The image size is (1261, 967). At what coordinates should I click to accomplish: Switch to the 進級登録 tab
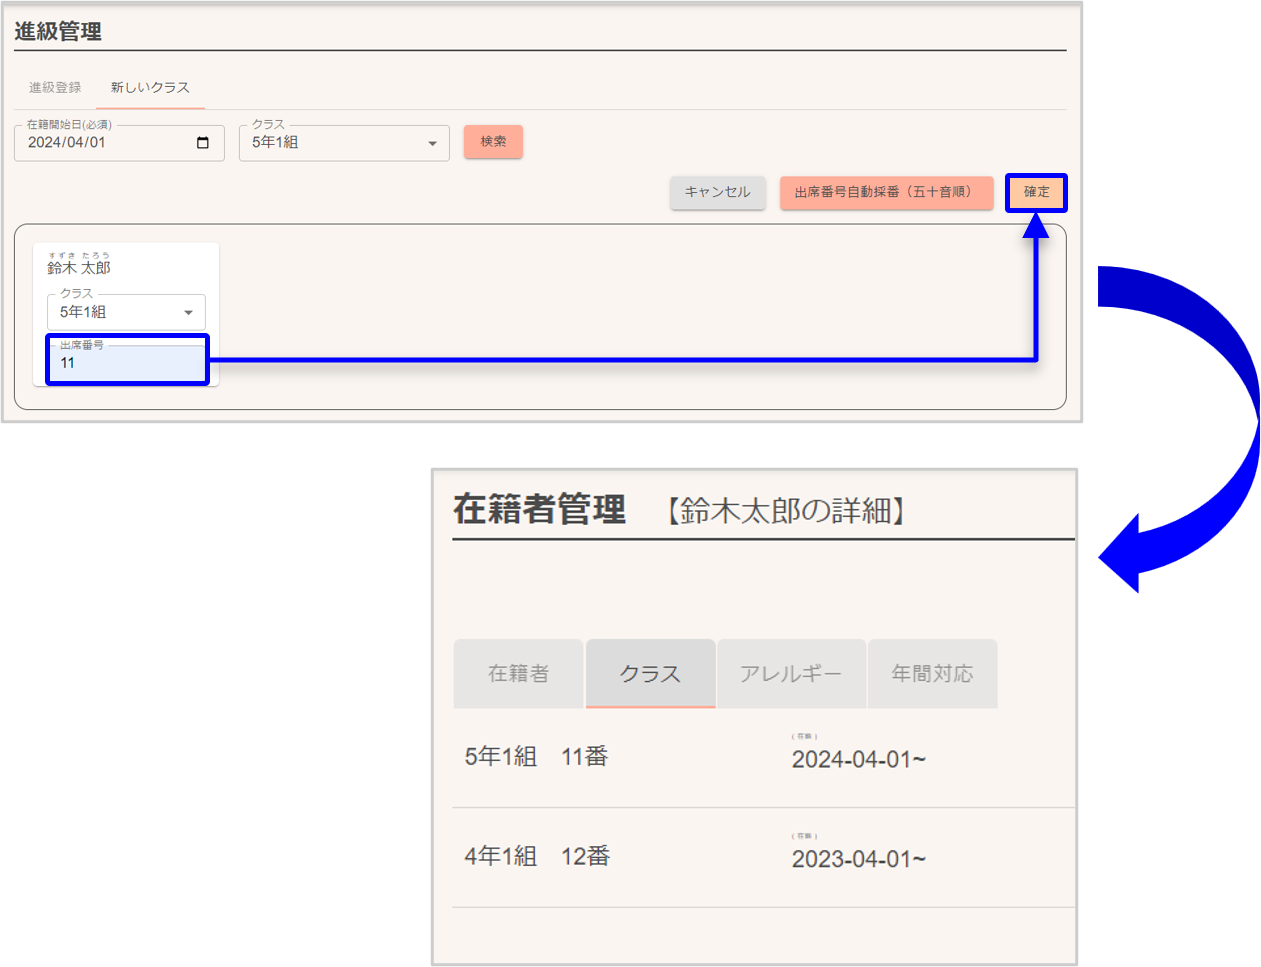[x=55, y=88]
